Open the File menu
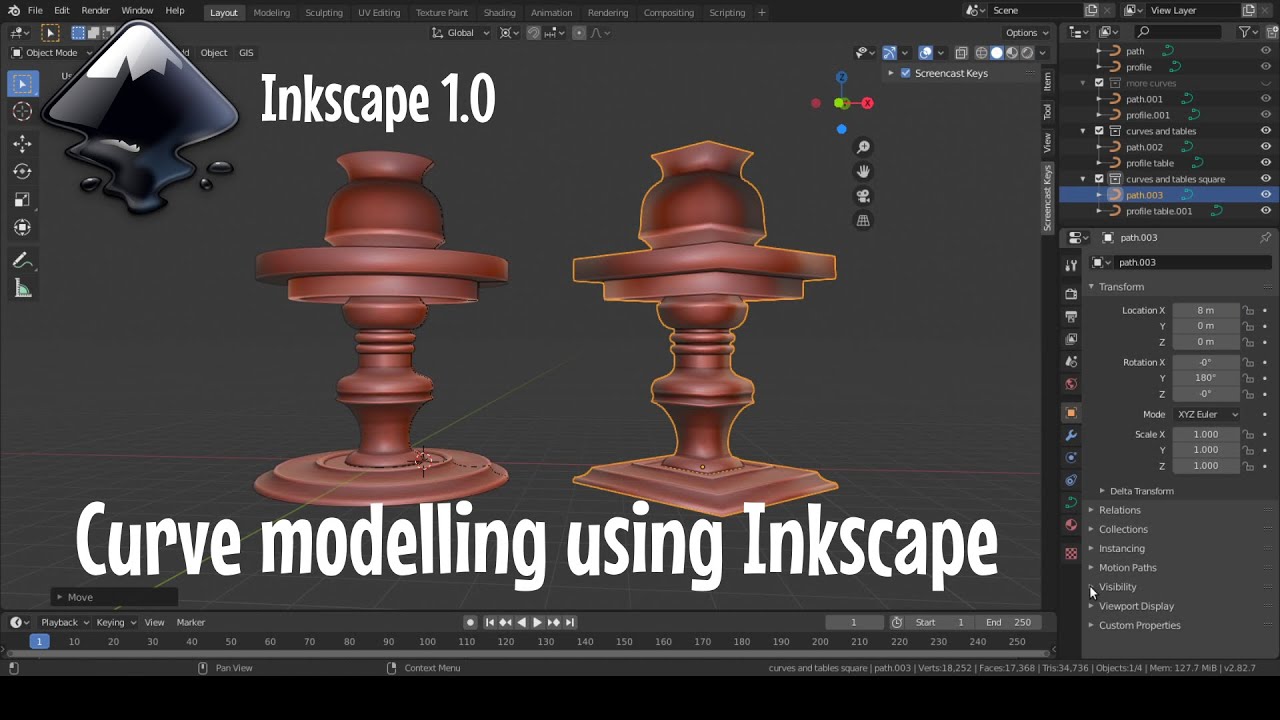The height and width of the screenshot is (720, 1280). click(35, 11)
